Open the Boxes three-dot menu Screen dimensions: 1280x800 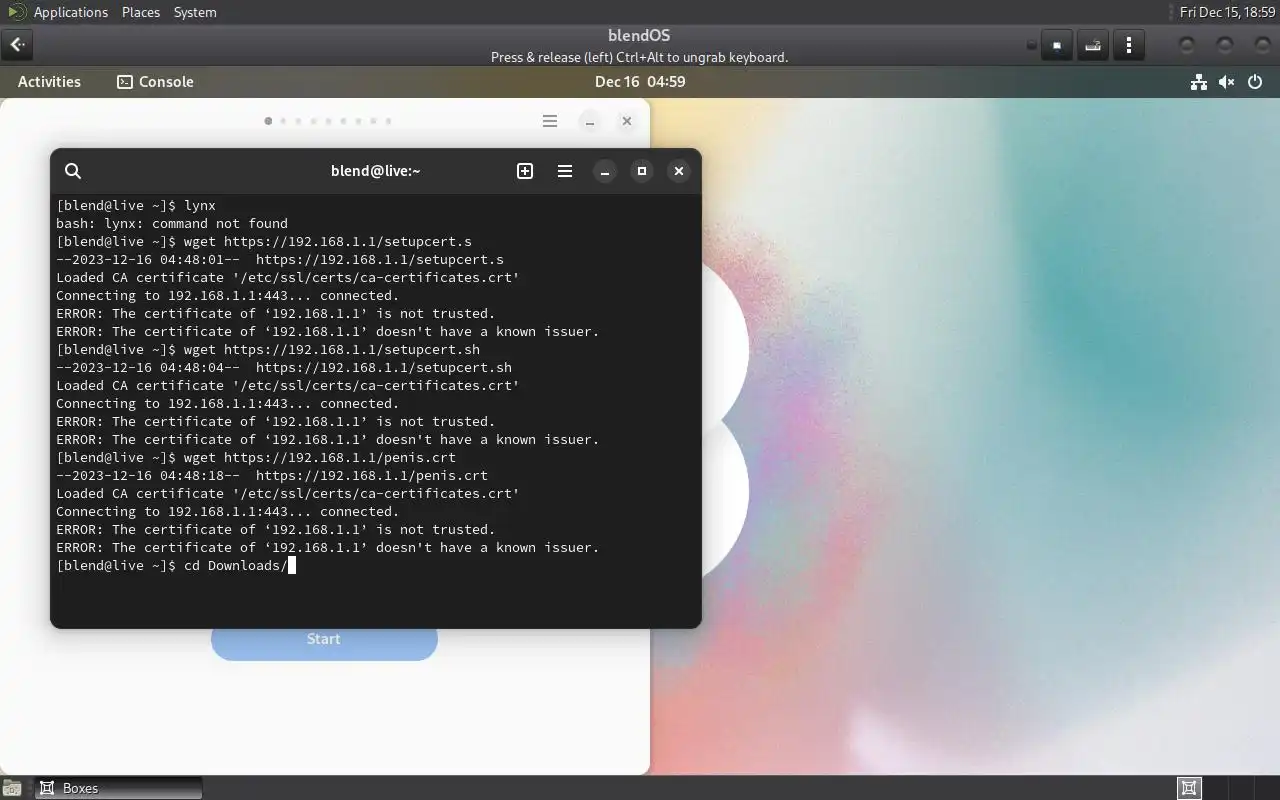pos(1129,45)
